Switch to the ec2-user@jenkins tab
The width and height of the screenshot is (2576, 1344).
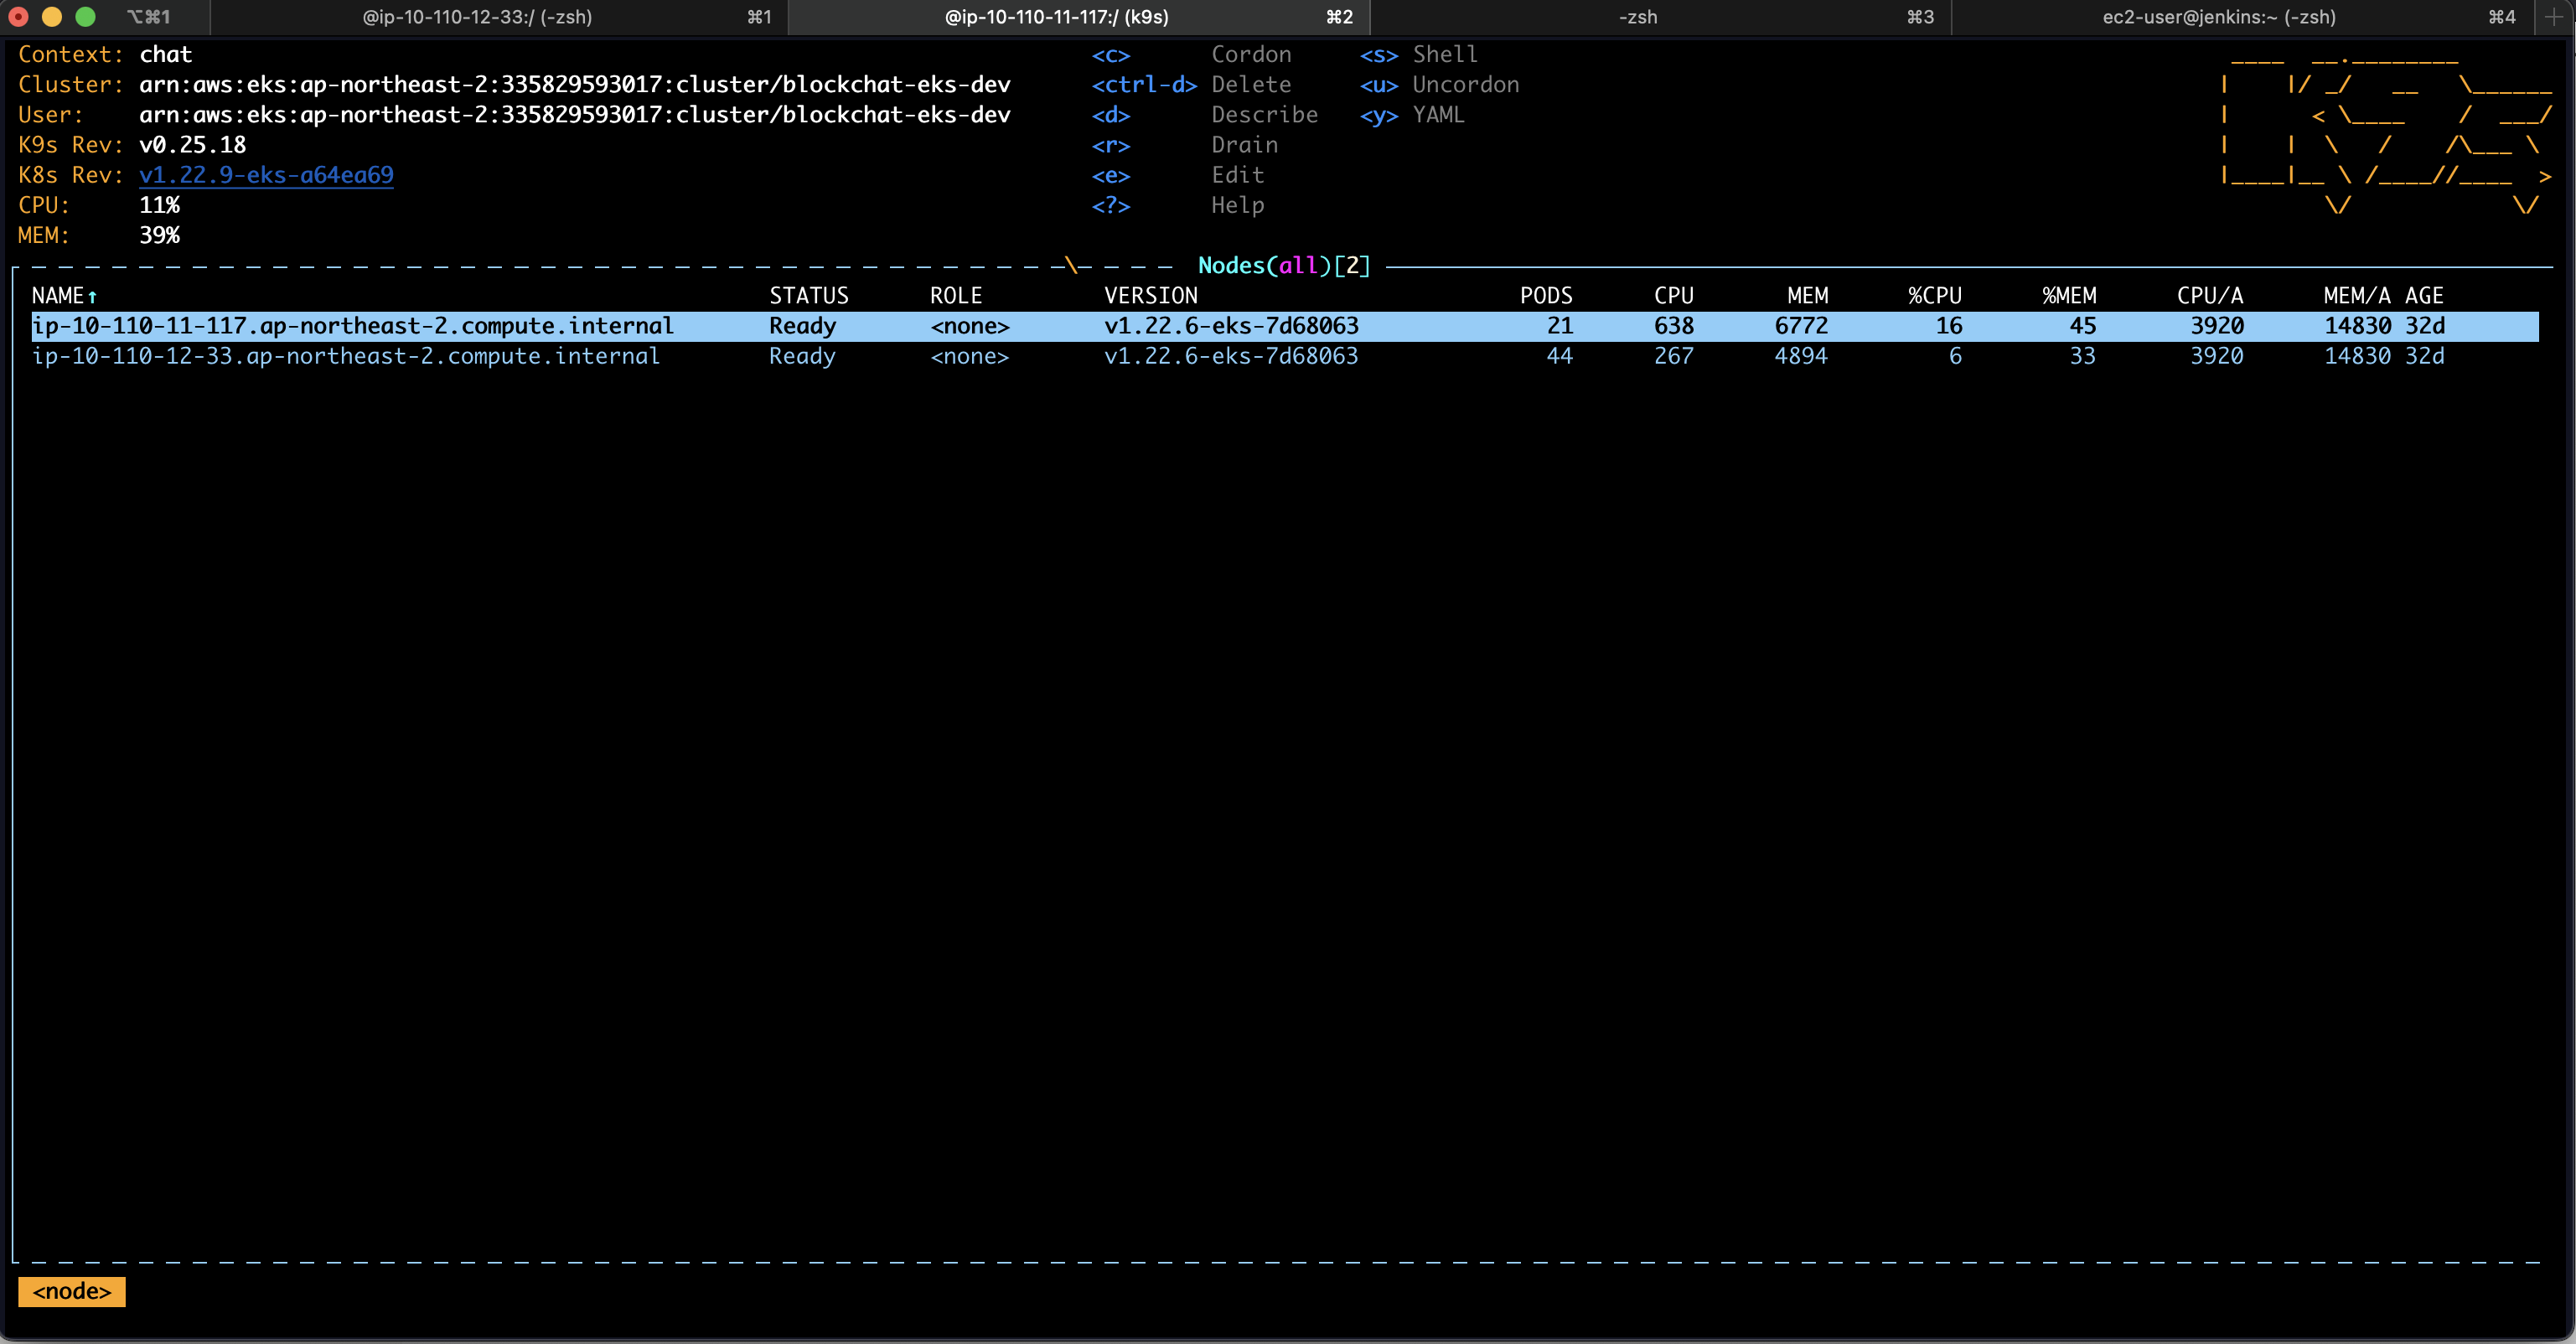[2218, 17]
